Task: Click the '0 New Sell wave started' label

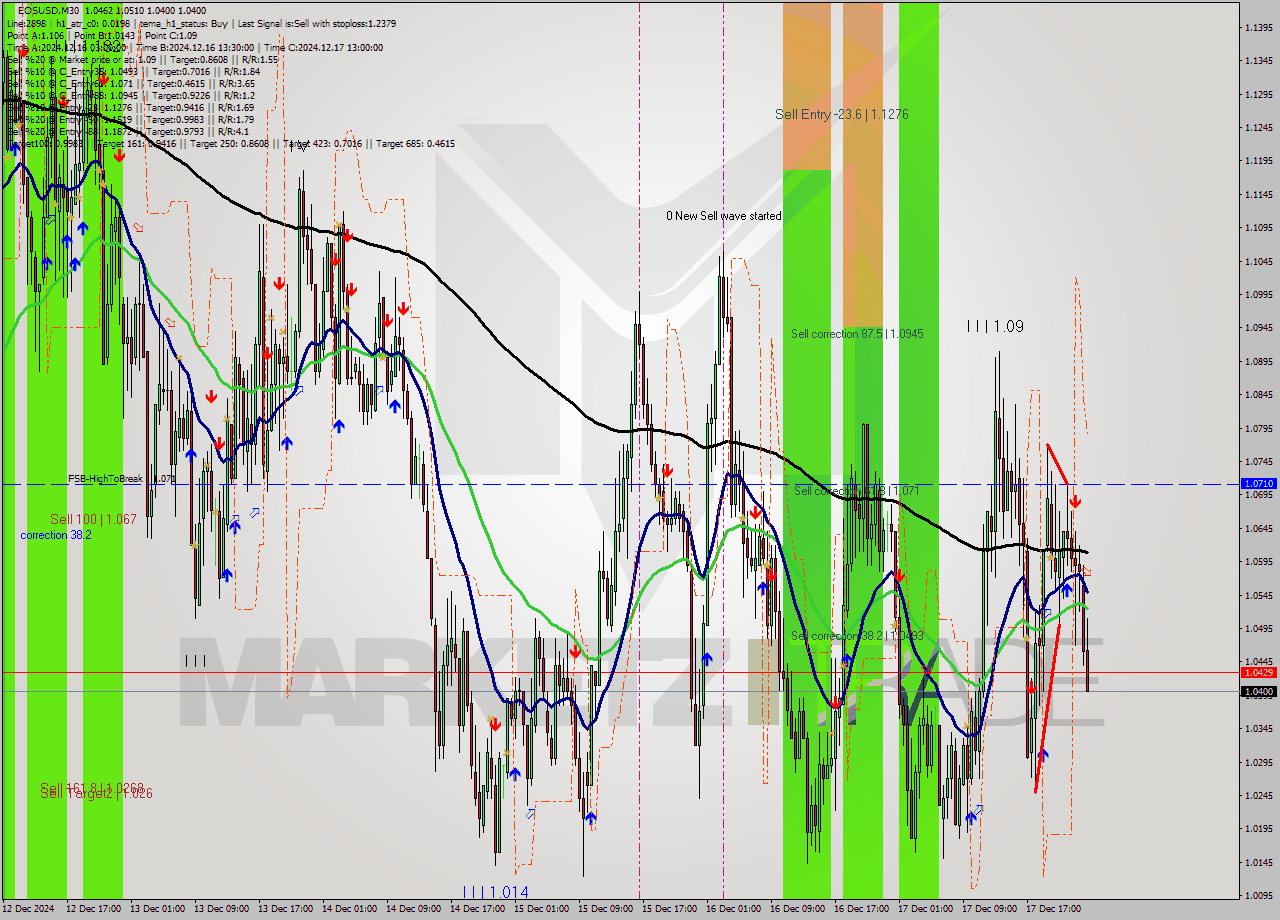Action: 724,216
